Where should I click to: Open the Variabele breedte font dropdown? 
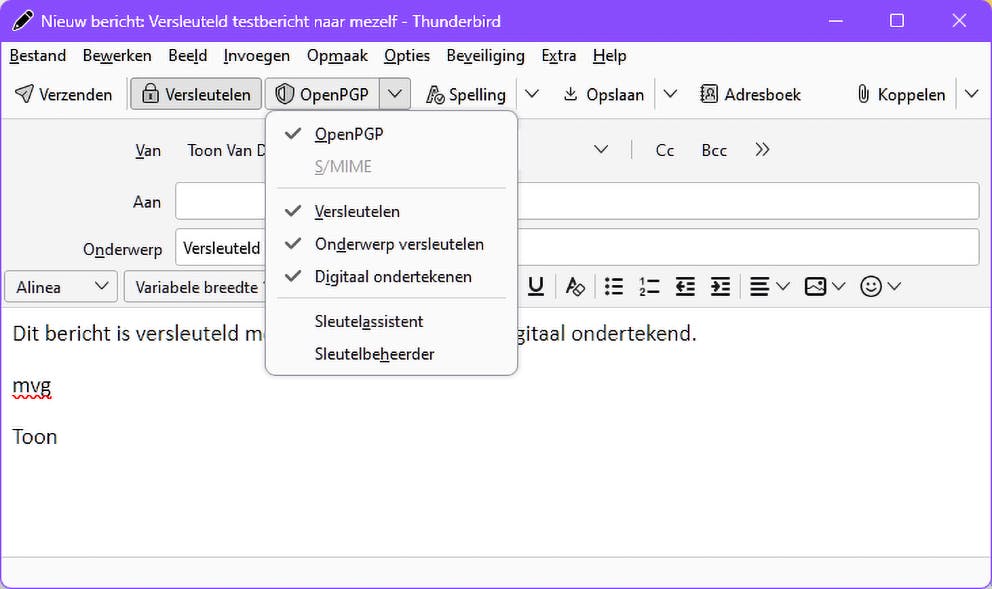pos(195,287)
